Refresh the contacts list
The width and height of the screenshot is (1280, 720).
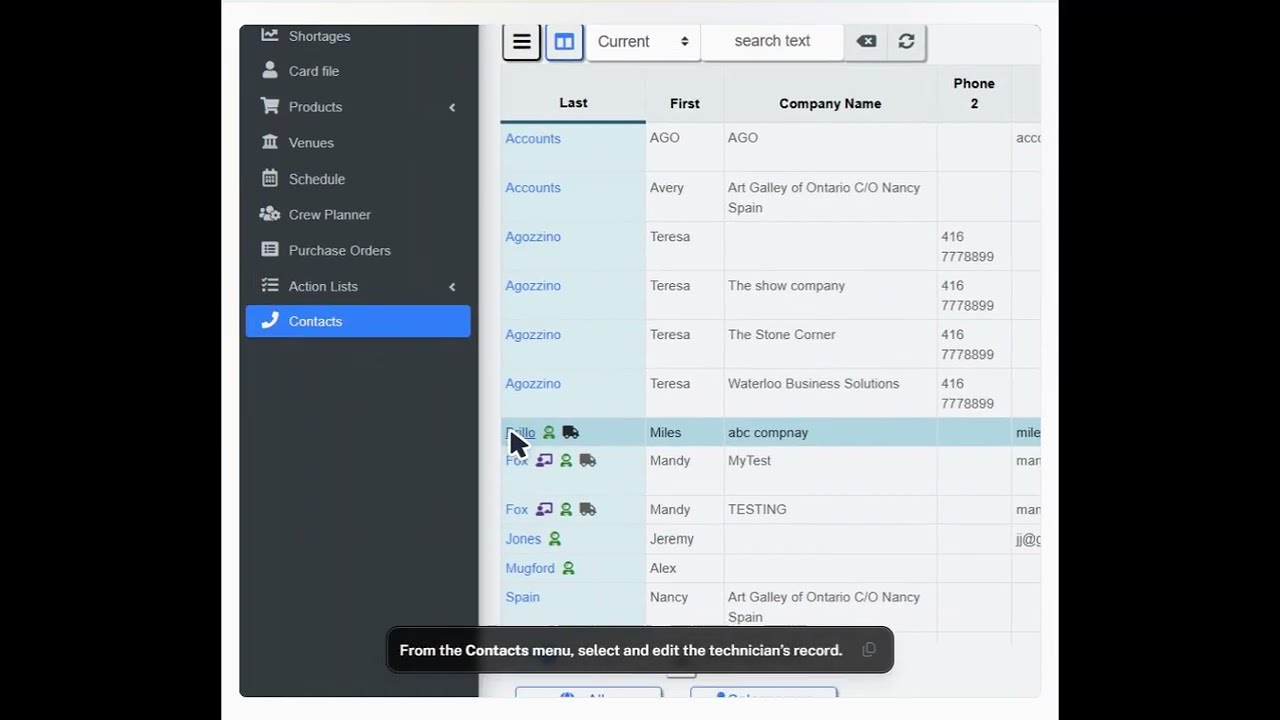click(906, 41)
